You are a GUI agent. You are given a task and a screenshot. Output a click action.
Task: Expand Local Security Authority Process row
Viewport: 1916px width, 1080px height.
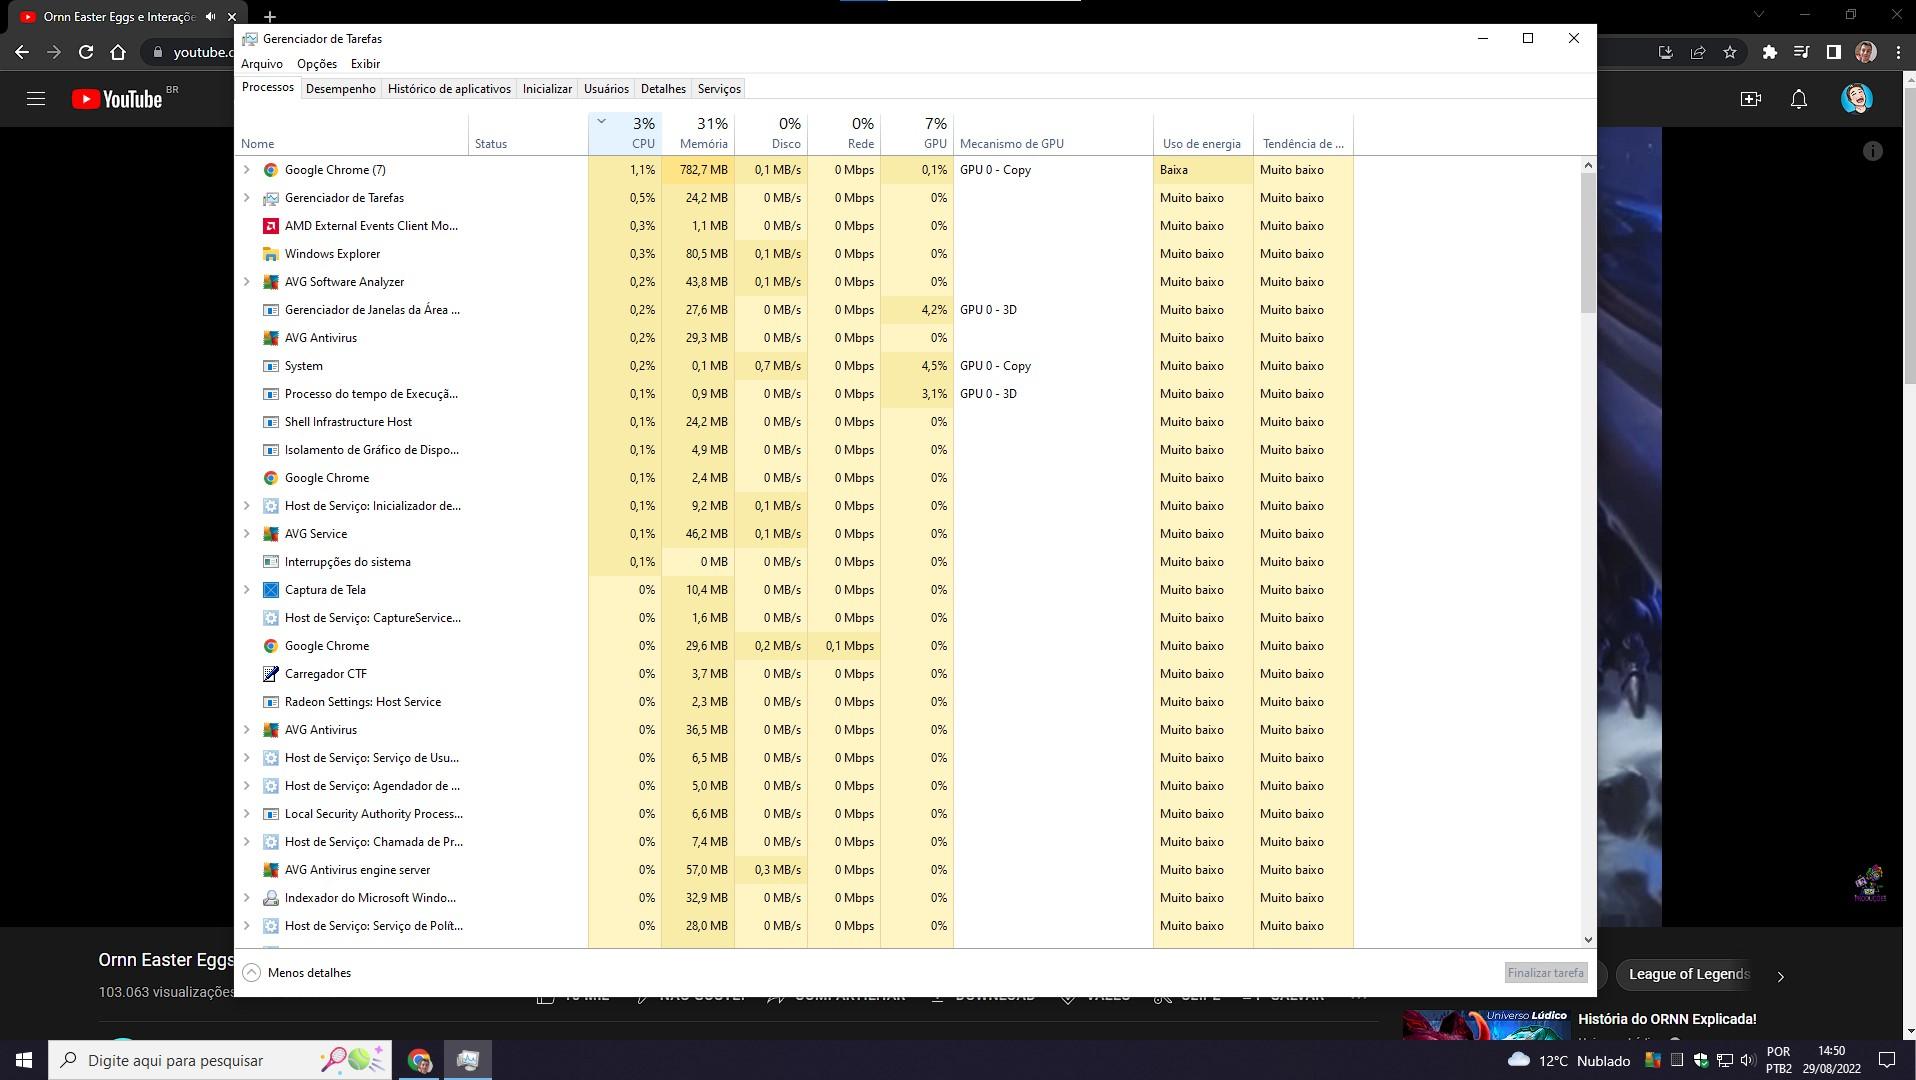247,814
